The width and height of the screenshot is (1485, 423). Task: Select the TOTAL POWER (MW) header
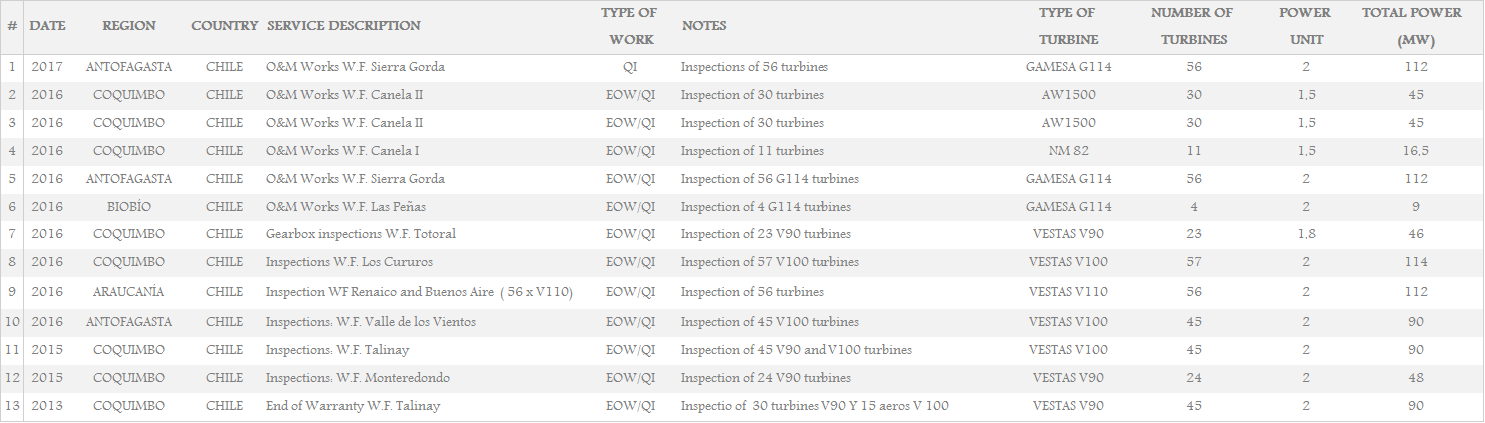click(x=1412, y=27)
